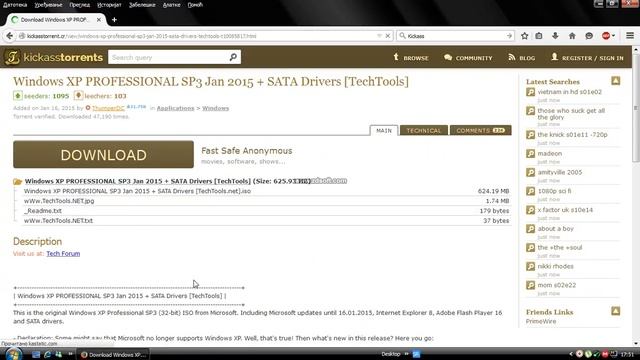Image resolution: width=640 pixels, height=360 pixels.
Task: Open the BROWSE section
Action: pyautogui.click(x=411, y=58)
